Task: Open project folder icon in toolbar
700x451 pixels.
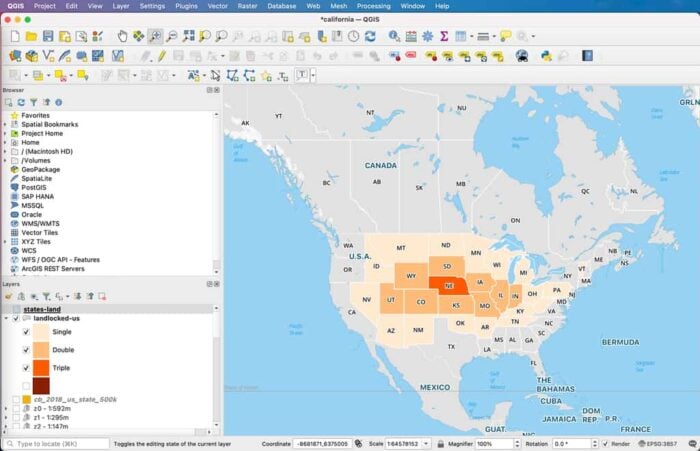Action: coord(31,36)
